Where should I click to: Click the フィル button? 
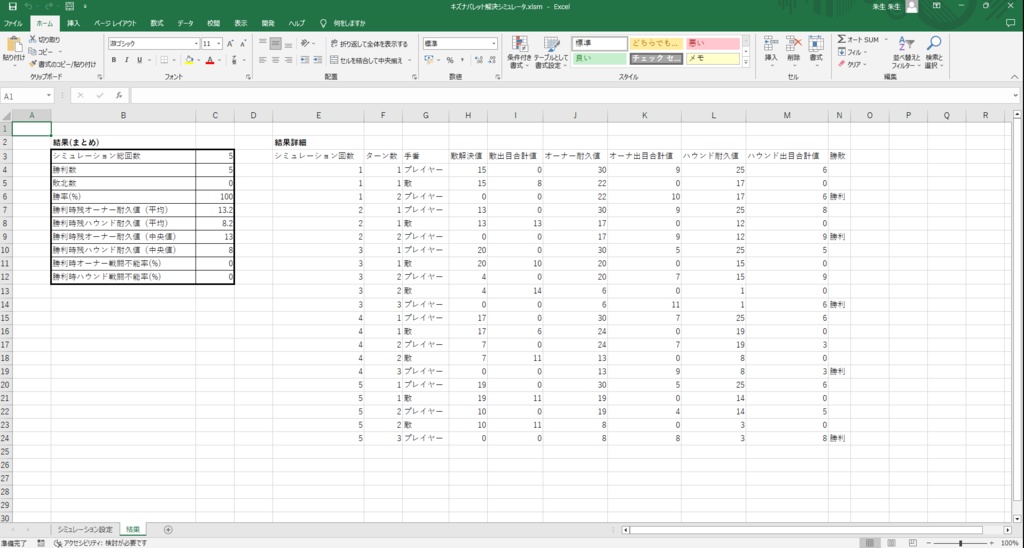[853, 52]
